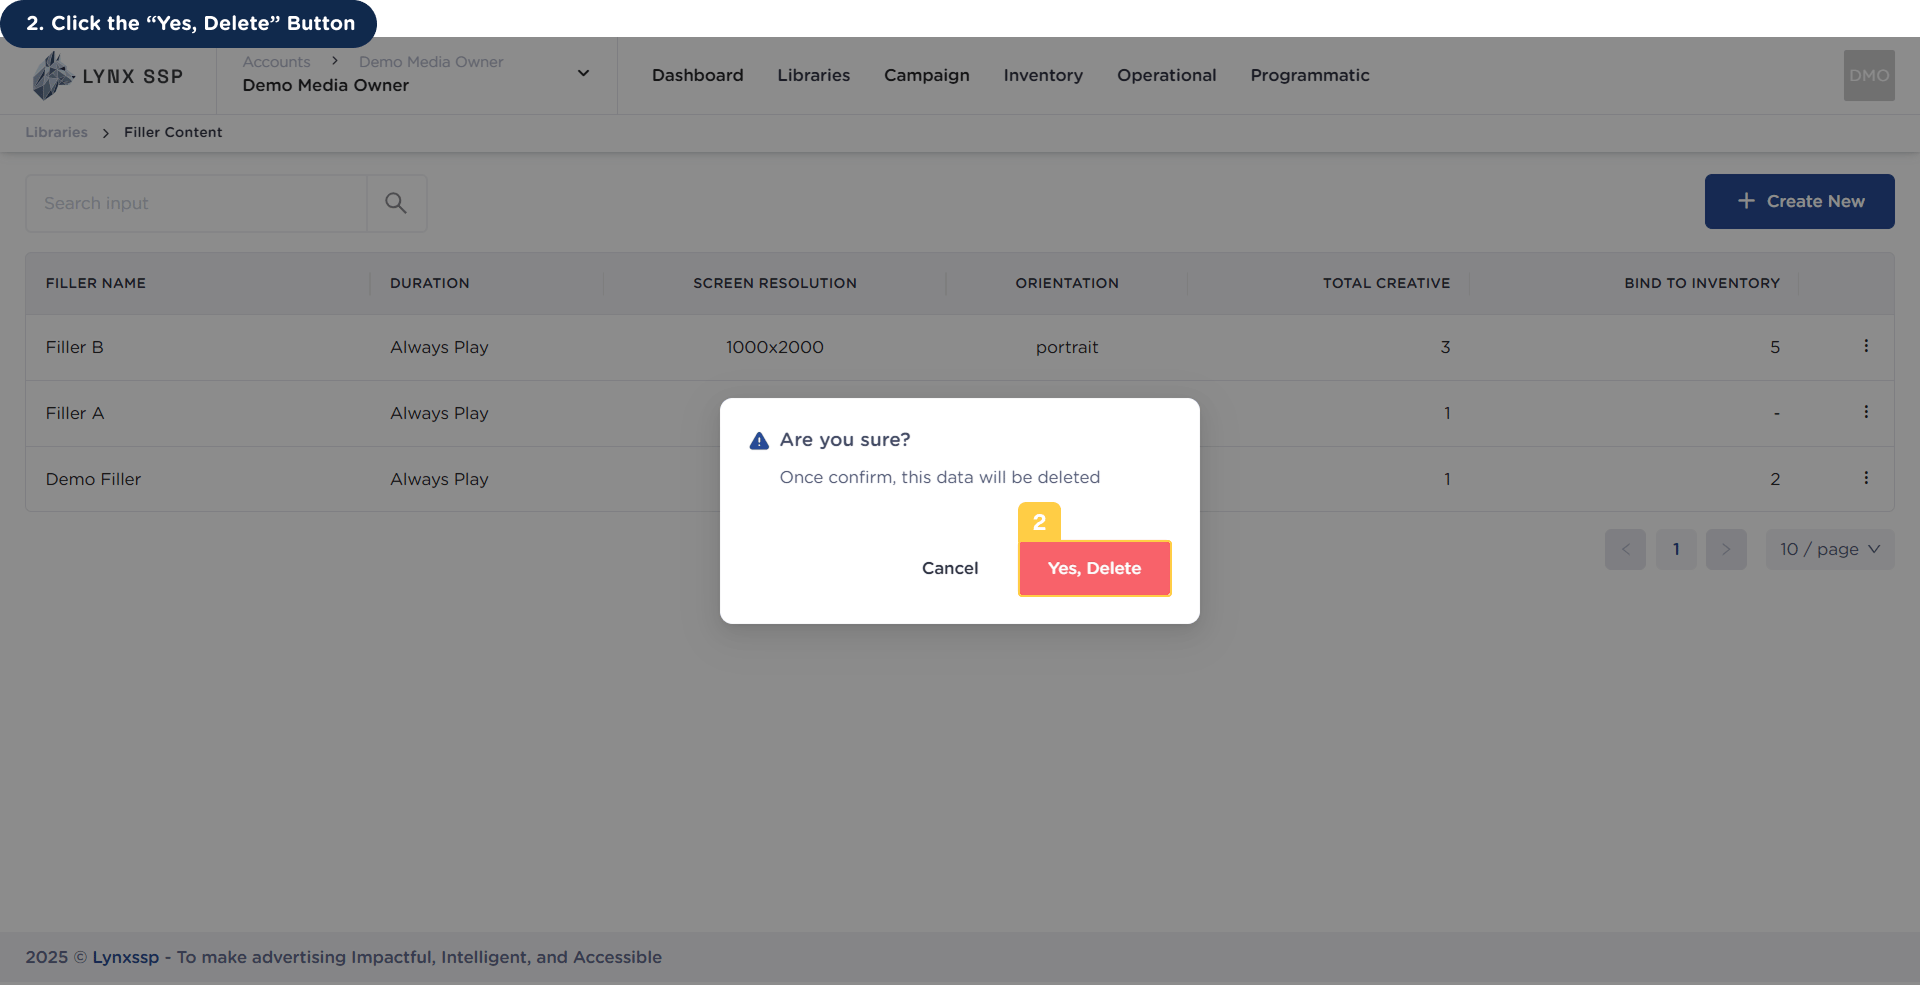Open the Libraries menu

(813, 75)
